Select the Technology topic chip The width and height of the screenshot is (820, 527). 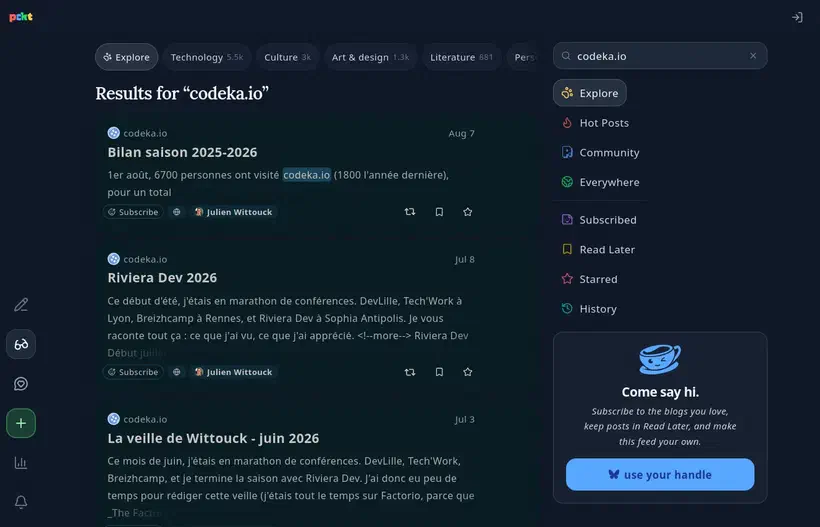pos(207,57)
